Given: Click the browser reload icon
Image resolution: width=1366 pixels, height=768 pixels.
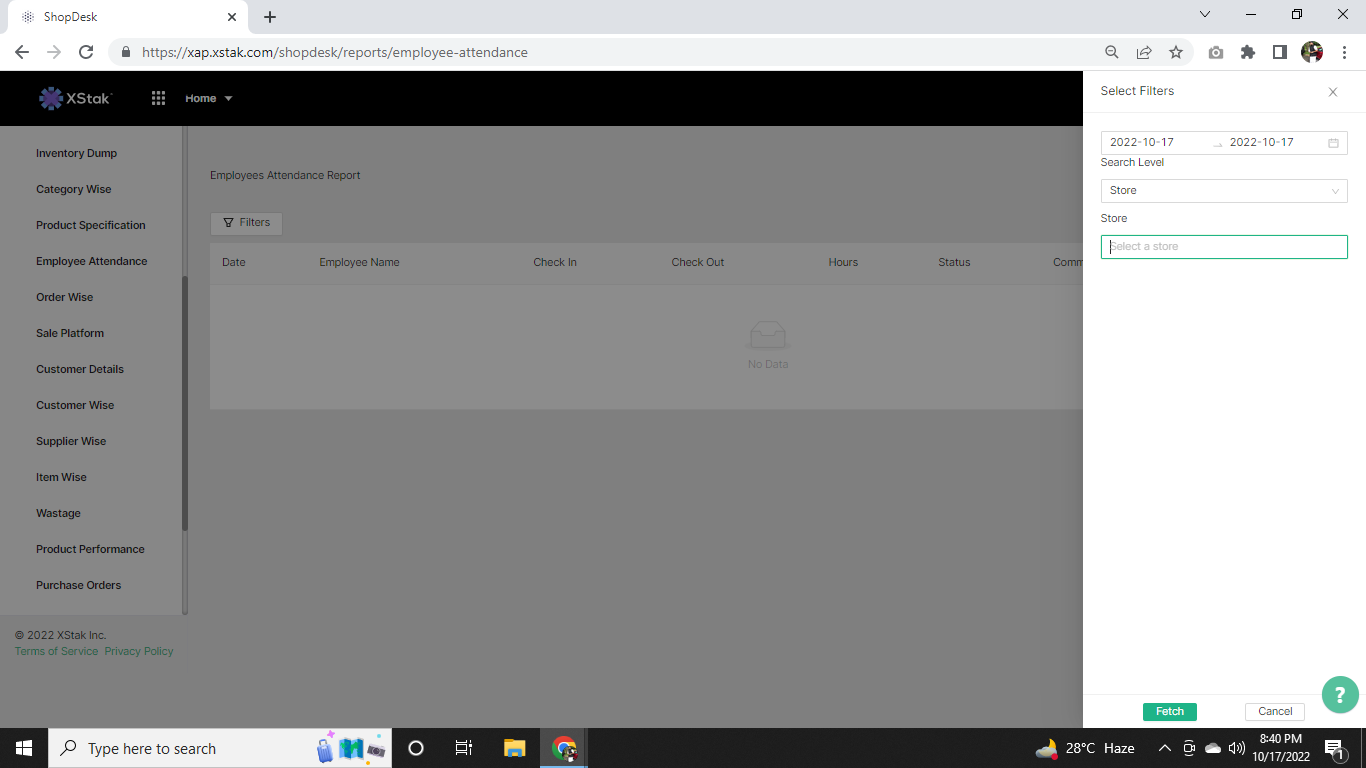Looking at the screenshot, I should [86, 52].
